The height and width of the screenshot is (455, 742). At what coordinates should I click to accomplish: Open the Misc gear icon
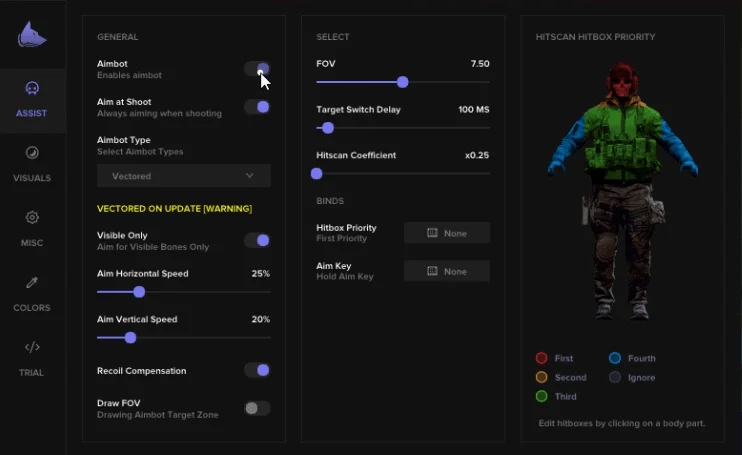click(32, 218)
